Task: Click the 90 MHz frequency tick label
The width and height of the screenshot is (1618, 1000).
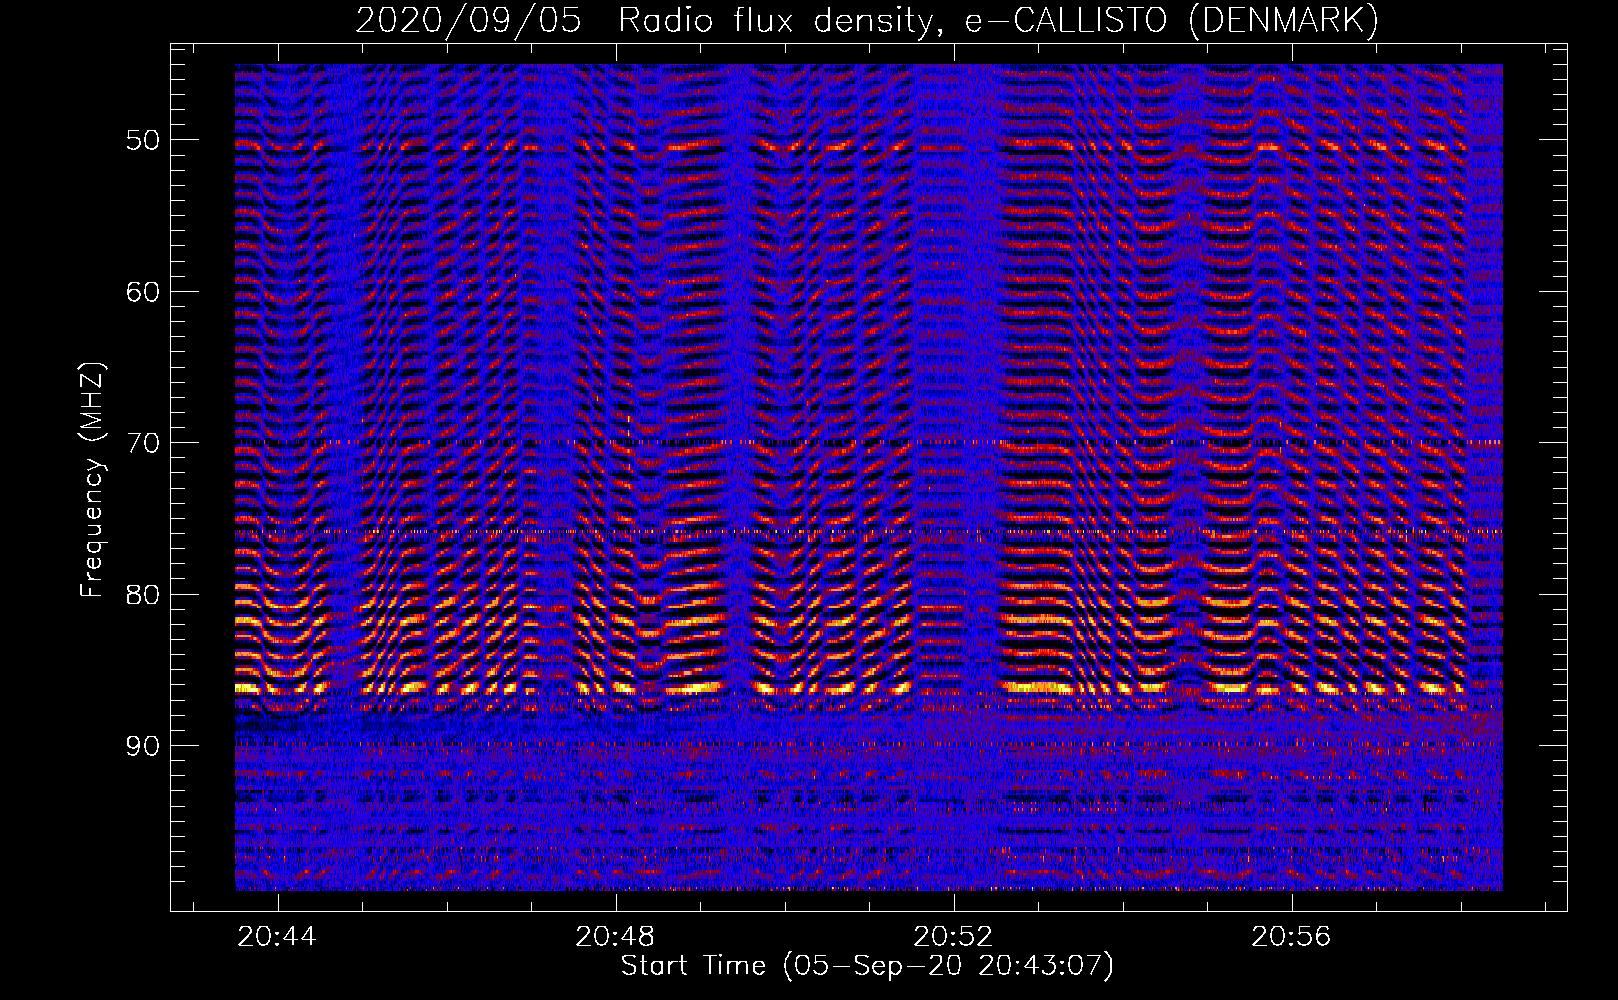Action: (142, 746)
